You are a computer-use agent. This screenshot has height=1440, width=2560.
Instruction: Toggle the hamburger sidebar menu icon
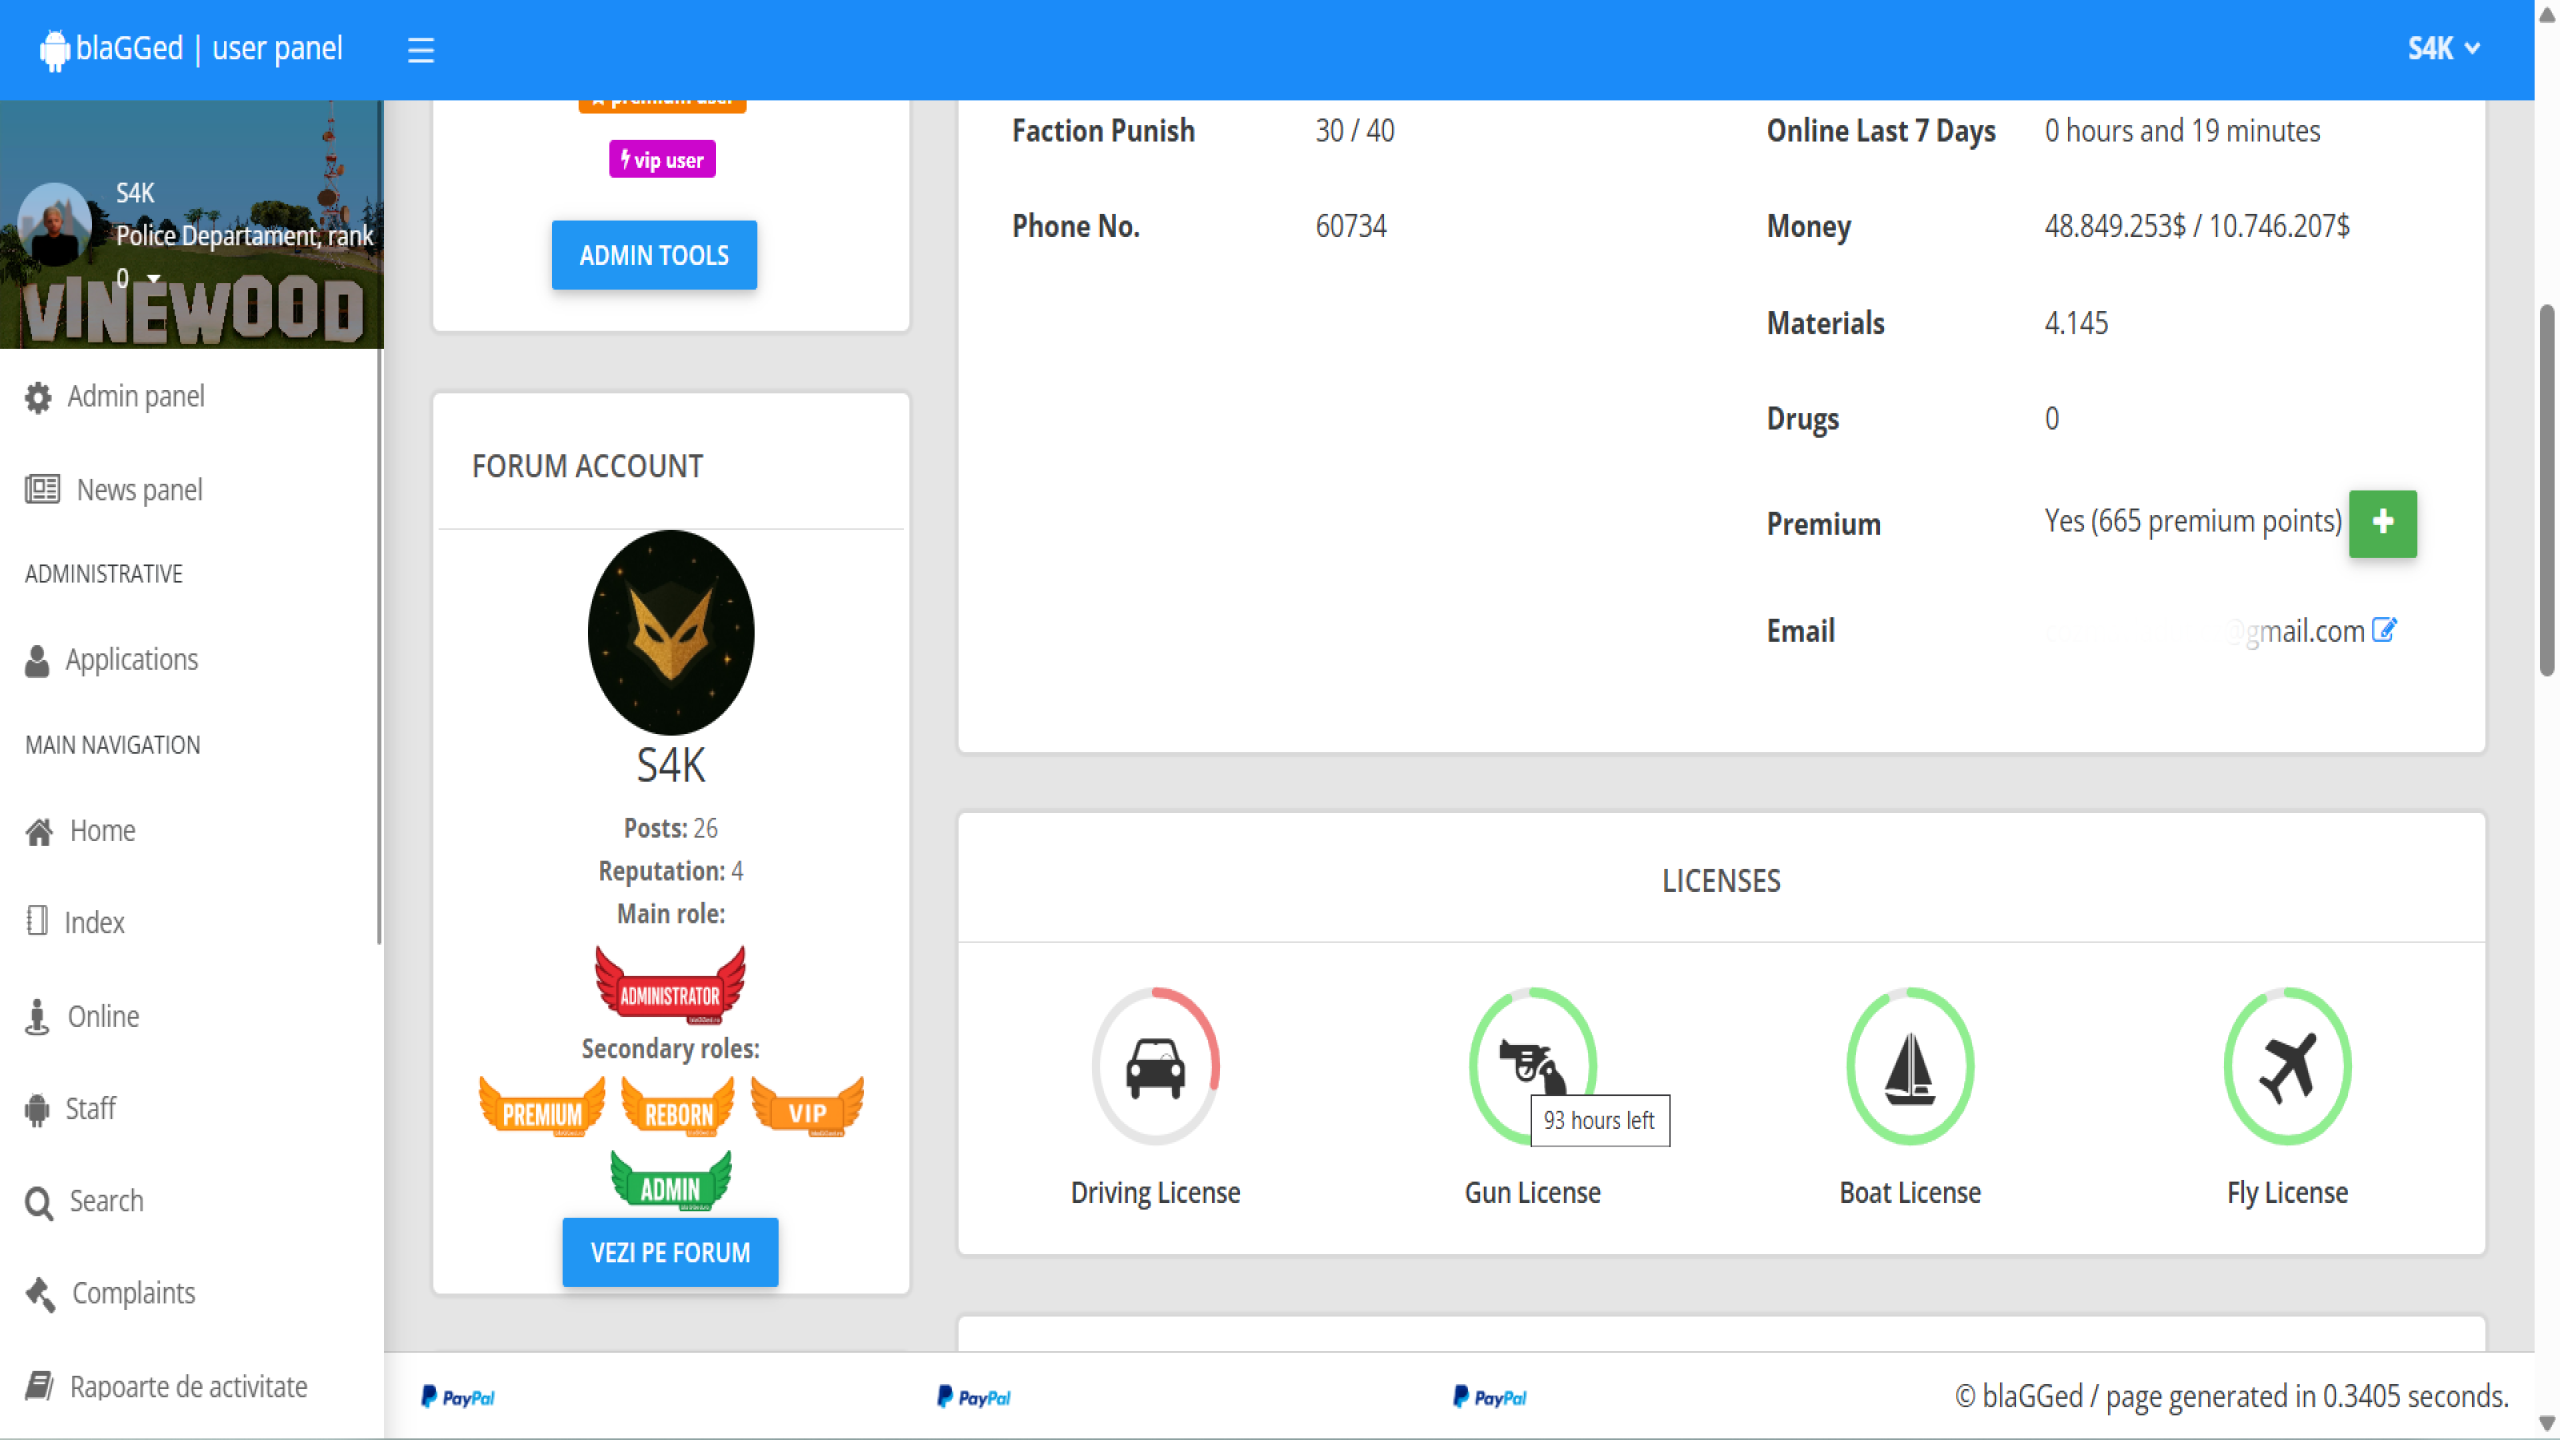tap(421, 49)
